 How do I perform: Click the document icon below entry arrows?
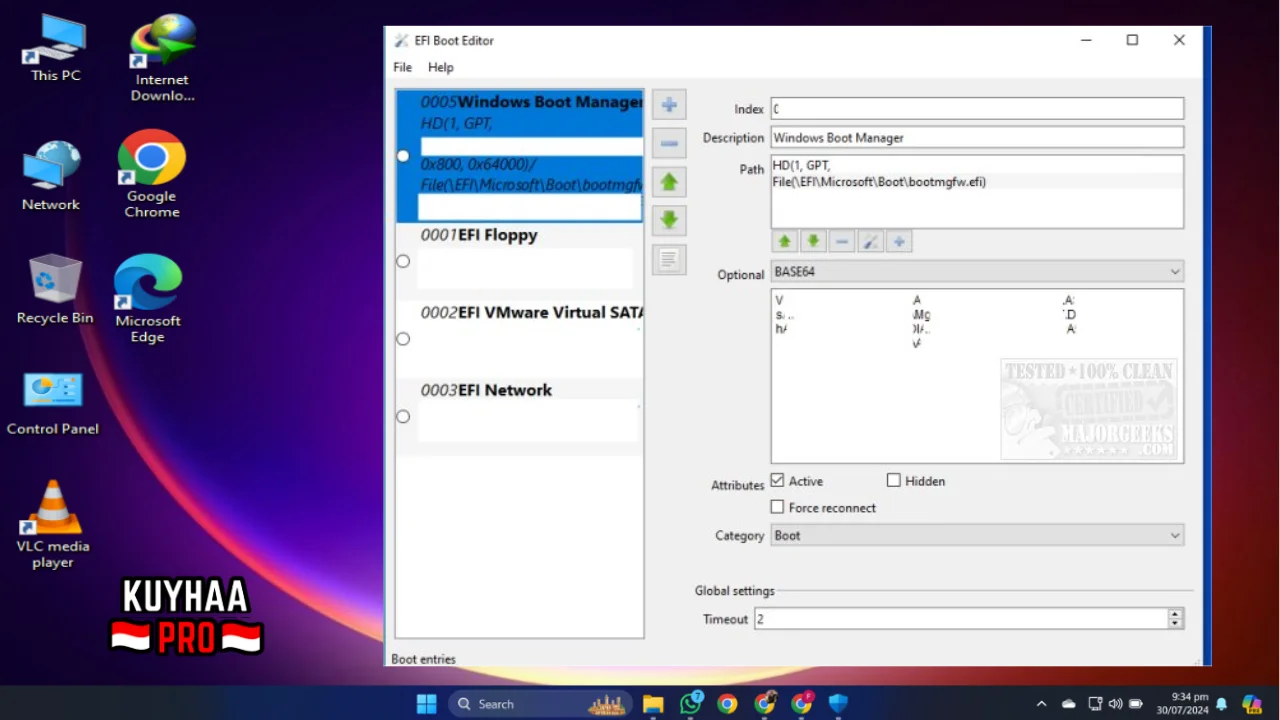pyautogui.click(x=669, y=259)
